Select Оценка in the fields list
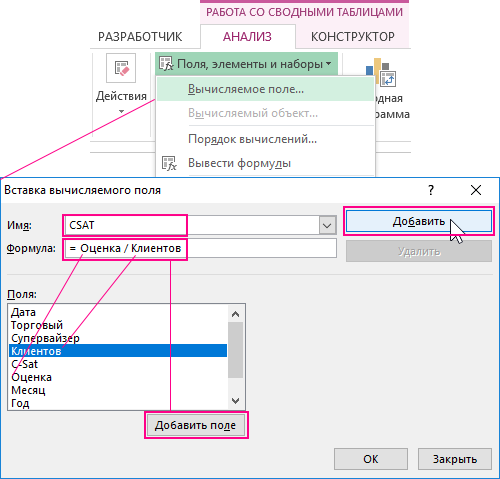 pos(118,377)
